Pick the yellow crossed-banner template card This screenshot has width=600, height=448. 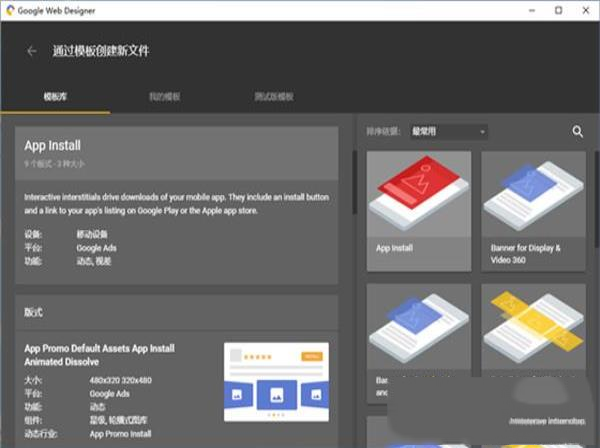pyautogui.click(x=533, y=331)
